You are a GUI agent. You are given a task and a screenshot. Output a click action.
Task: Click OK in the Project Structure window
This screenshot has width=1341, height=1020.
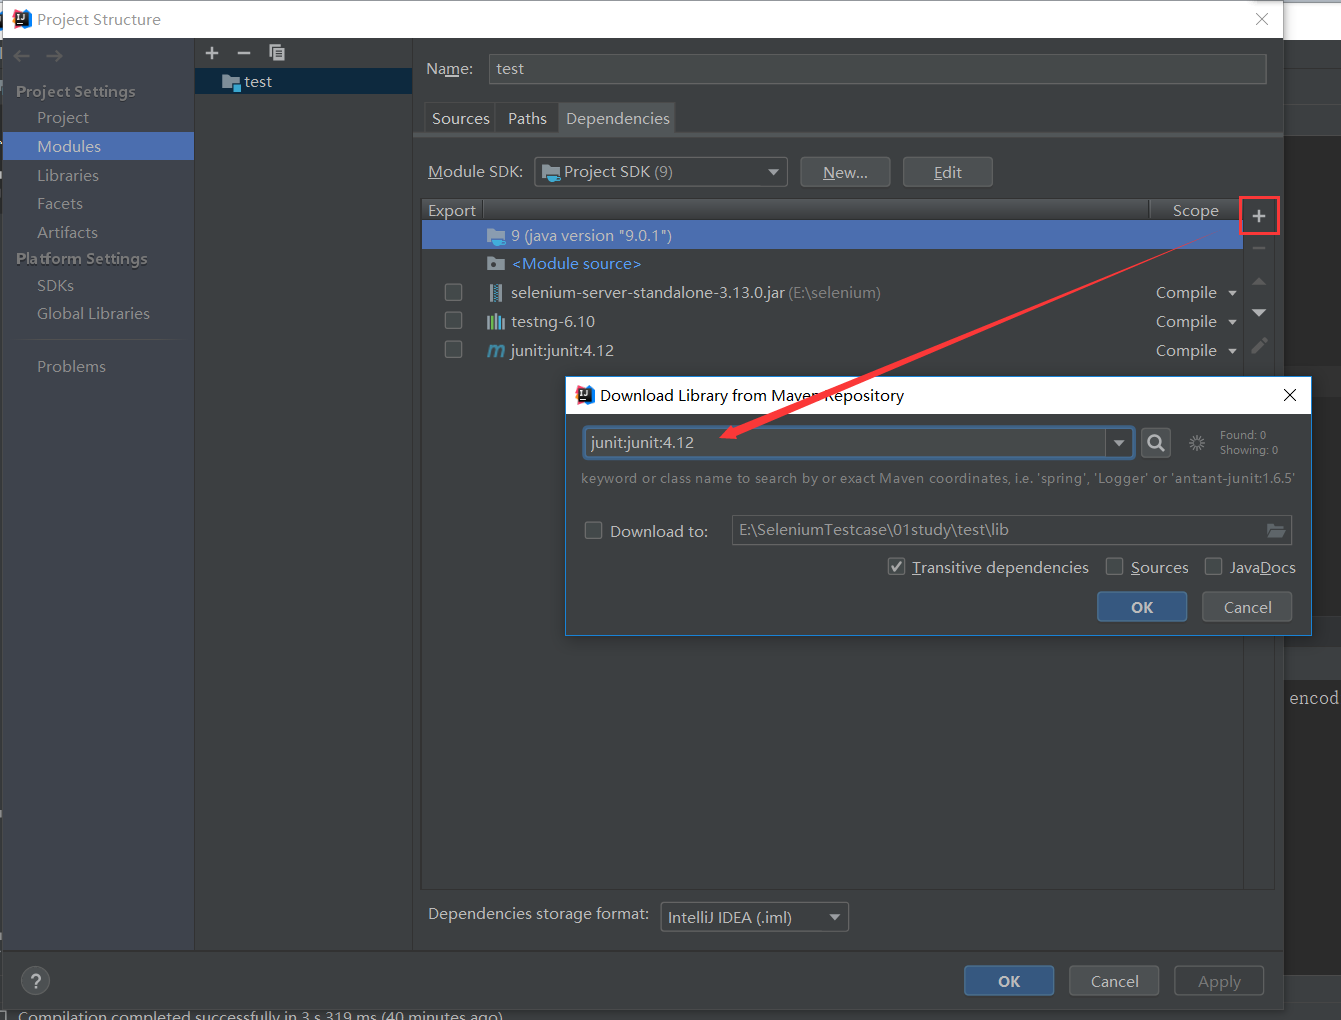tap(1009, 981)
